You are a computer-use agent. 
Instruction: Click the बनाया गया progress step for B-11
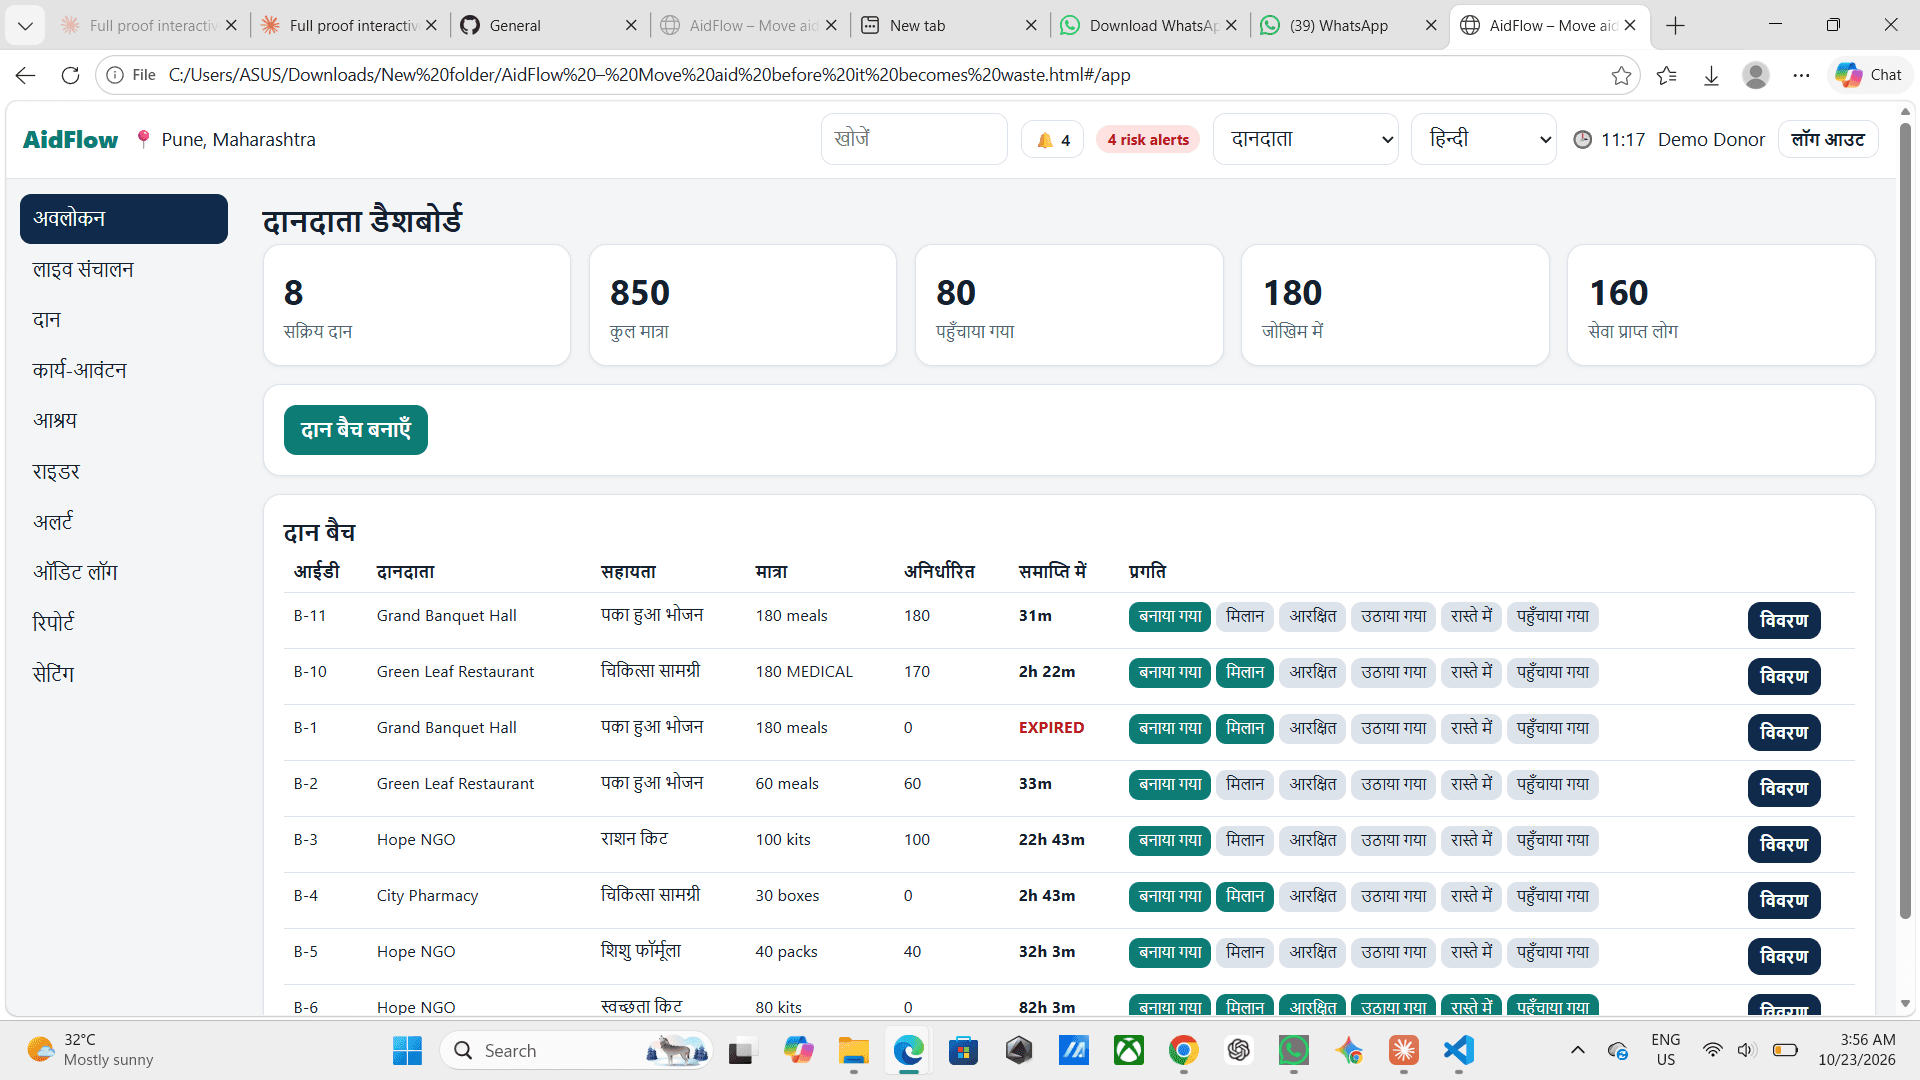pyautogui.click(x=1170, y=617)
